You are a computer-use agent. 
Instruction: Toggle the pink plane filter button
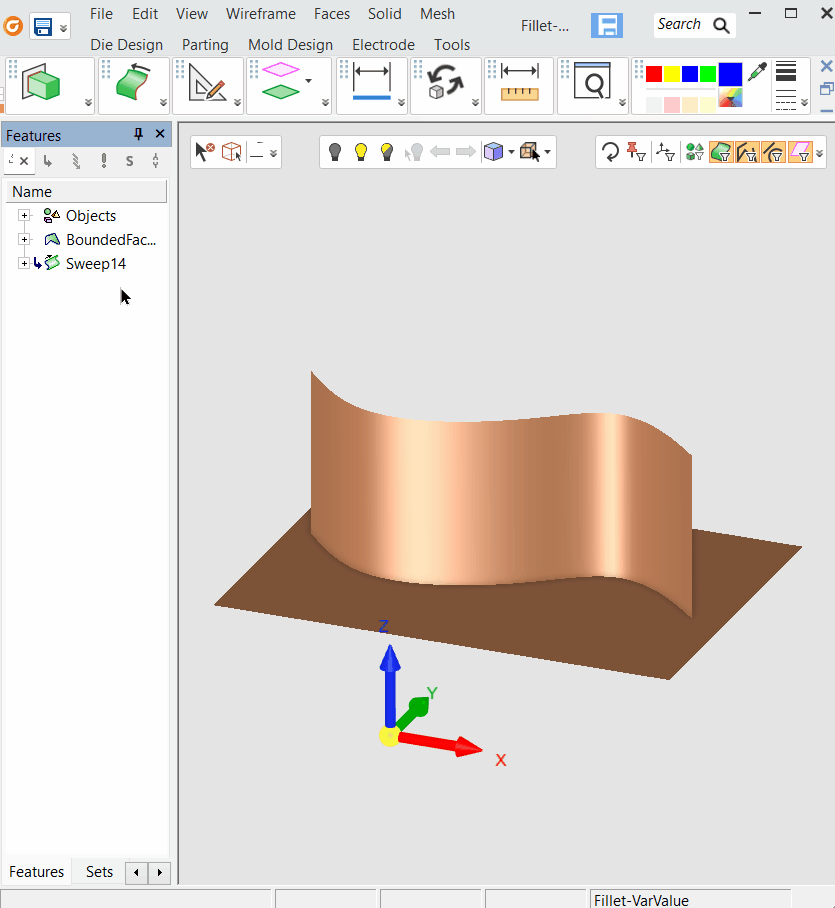(x=800, y=152)
